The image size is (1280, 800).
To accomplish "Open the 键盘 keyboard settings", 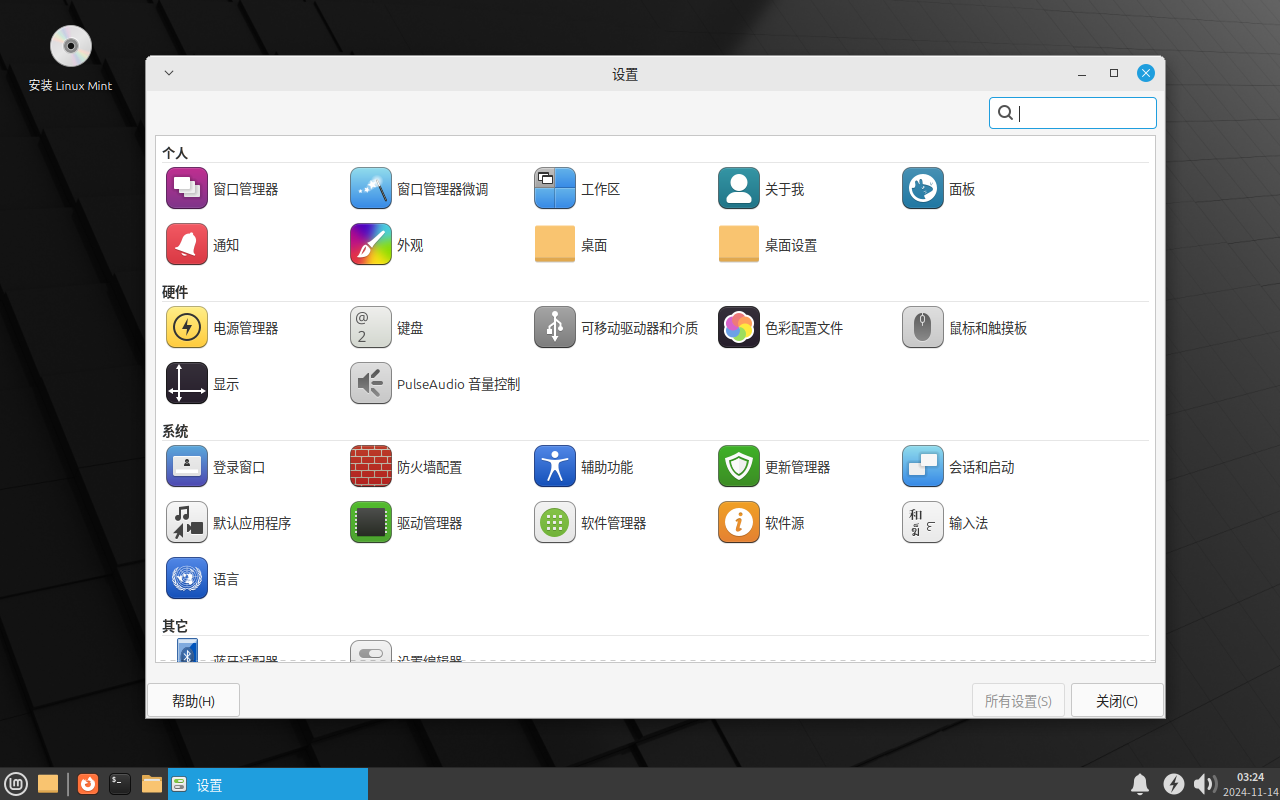I will (x=386, y=328).
